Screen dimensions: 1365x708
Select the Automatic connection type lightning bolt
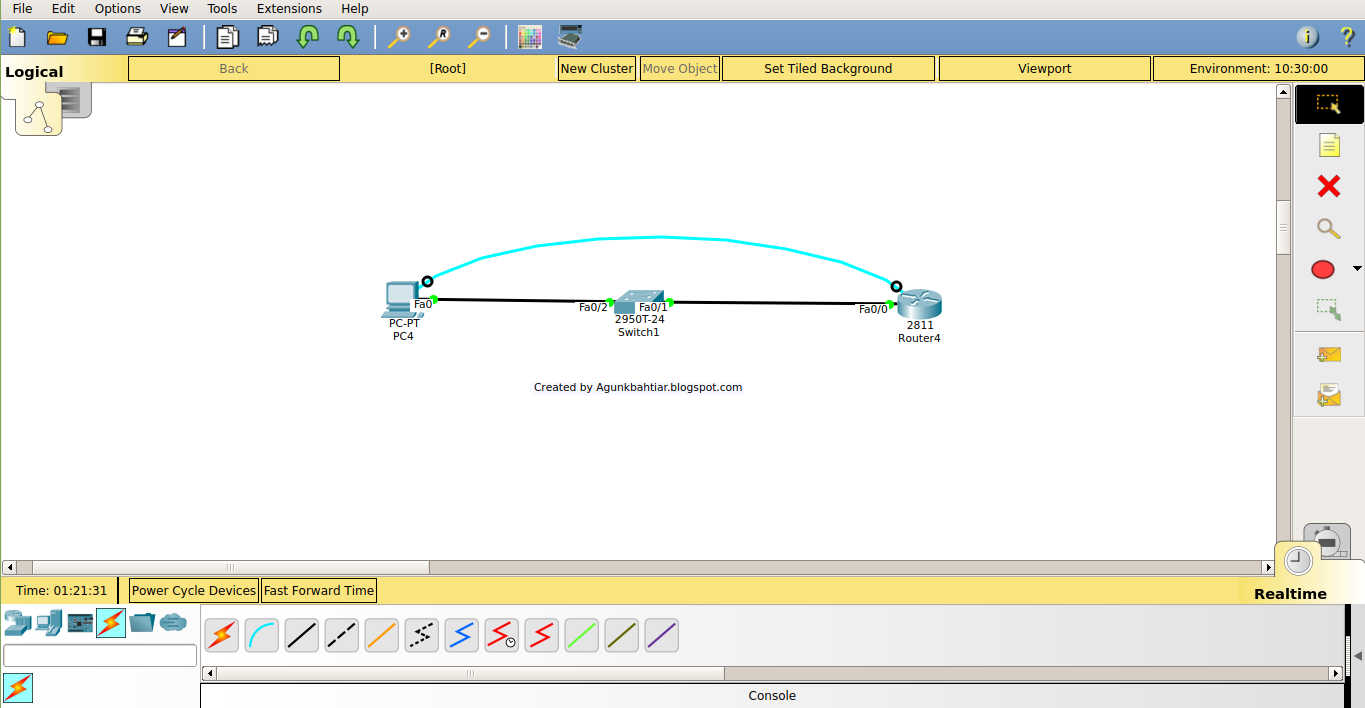point(221,635)
